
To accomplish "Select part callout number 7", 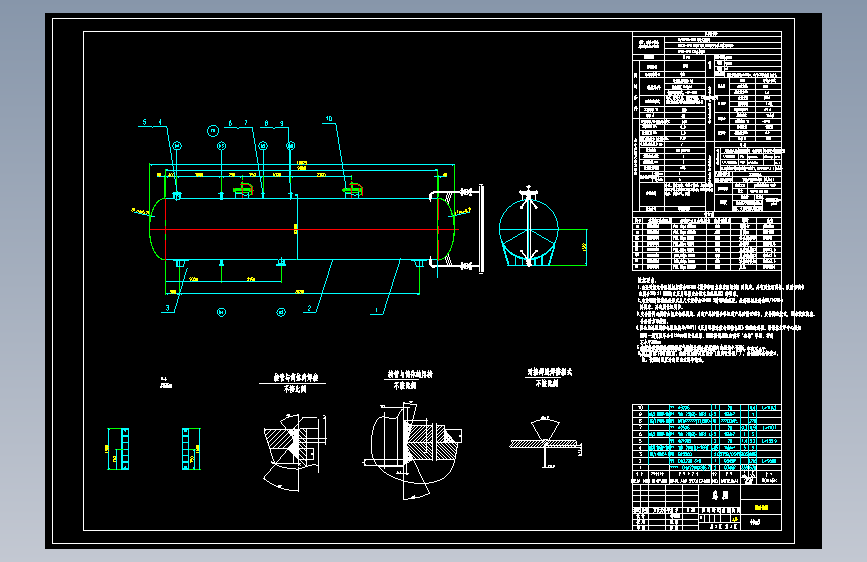I will (x=246, y=123).
